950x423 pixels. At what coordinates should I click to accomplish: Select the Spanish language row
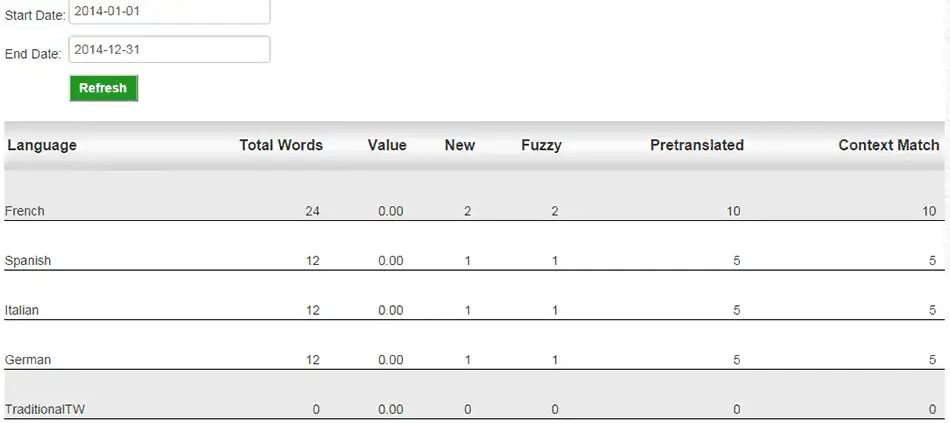click(x=474, y=246)
